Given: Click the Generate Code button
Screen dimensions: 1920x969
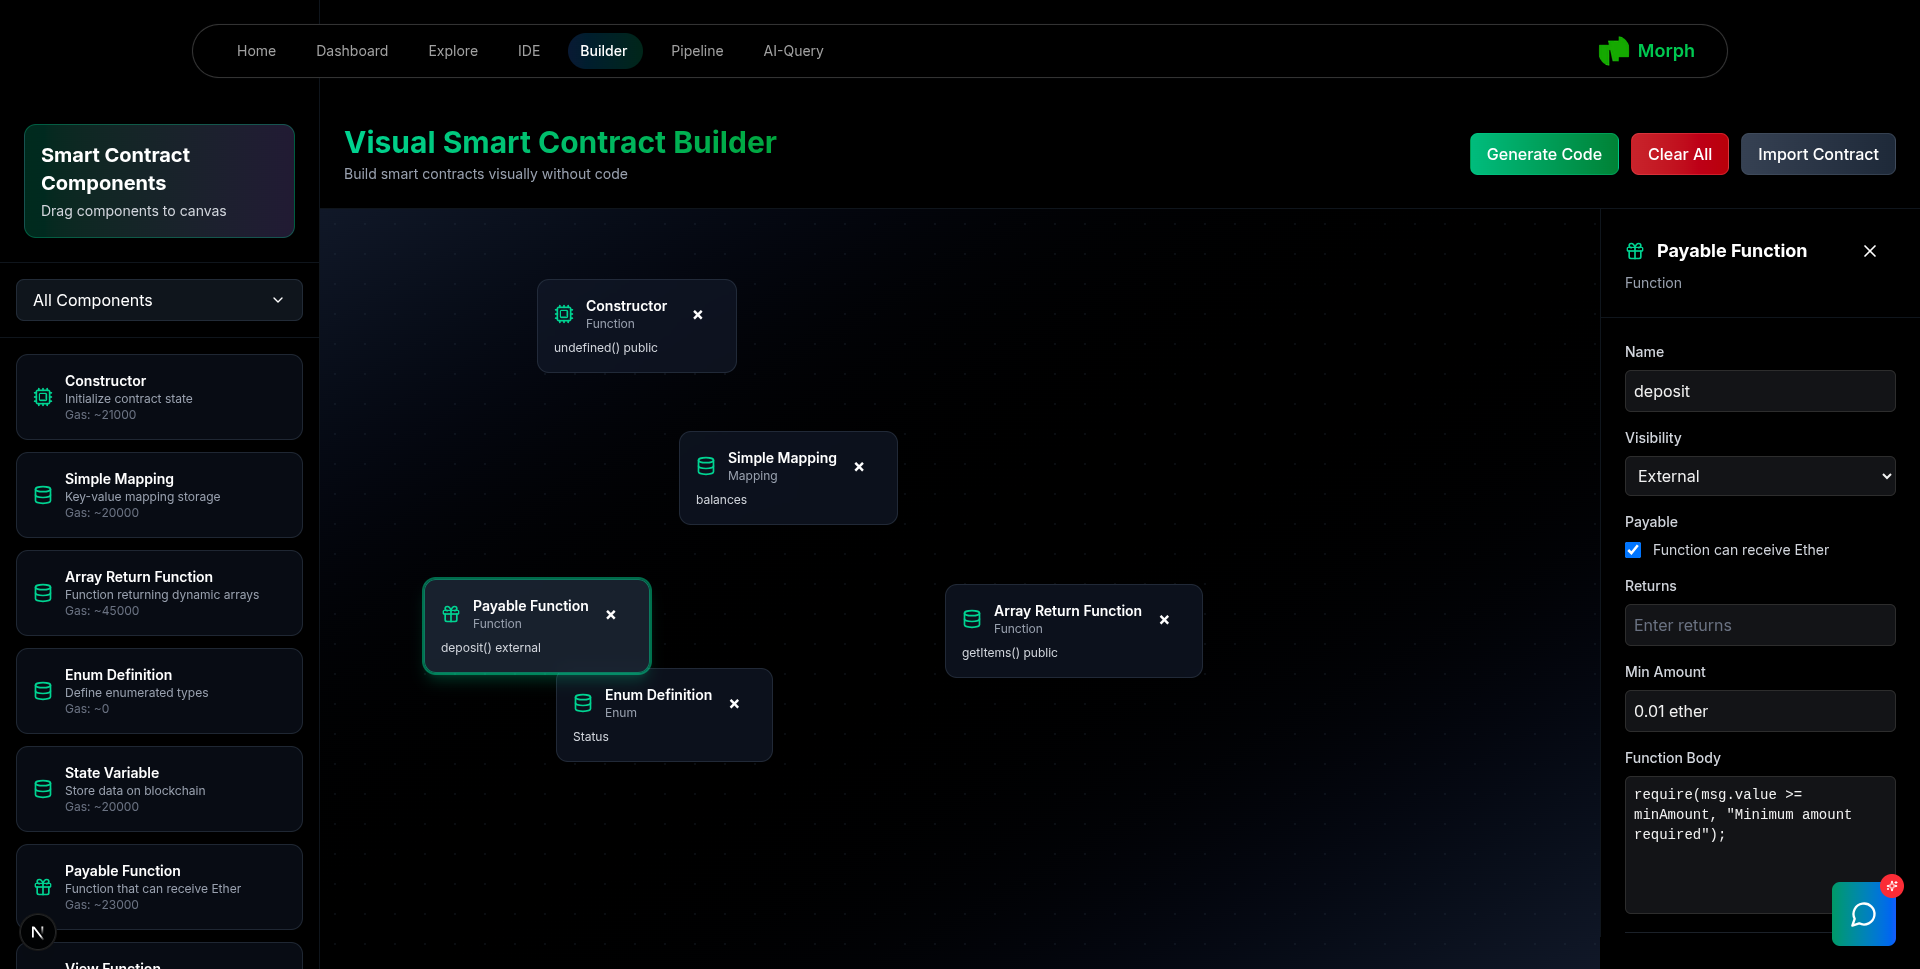Looking at the screenshot, I should [x=1544, y=154].
